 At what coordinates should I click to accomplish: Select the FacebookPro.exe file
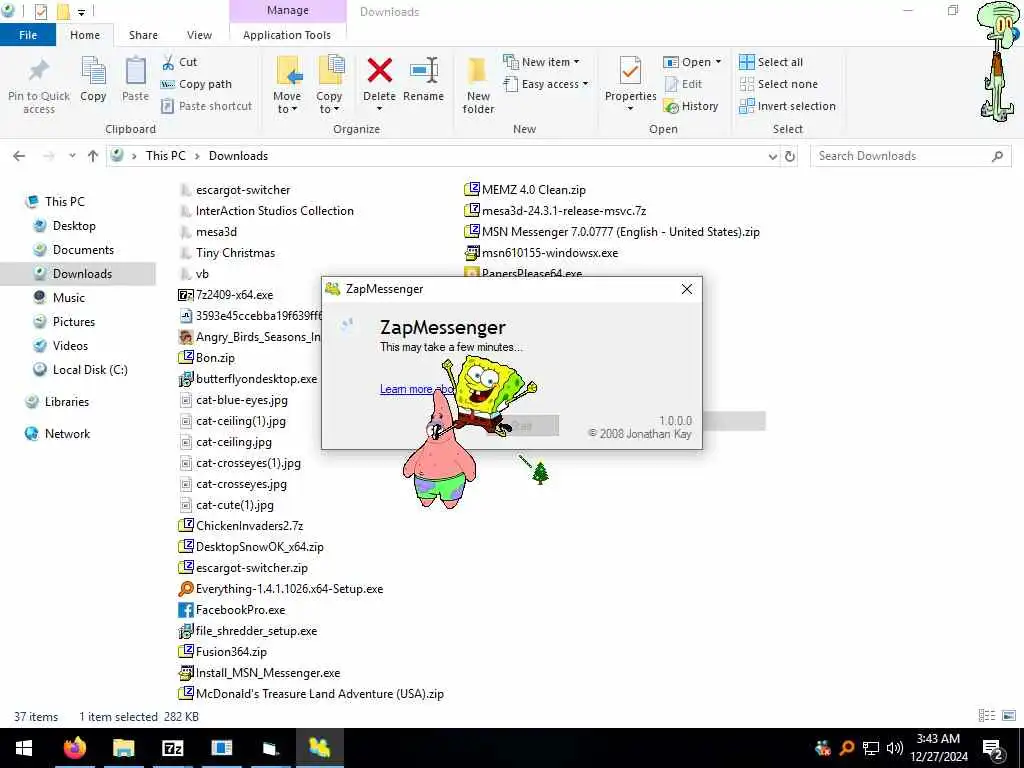coord(240,610)
